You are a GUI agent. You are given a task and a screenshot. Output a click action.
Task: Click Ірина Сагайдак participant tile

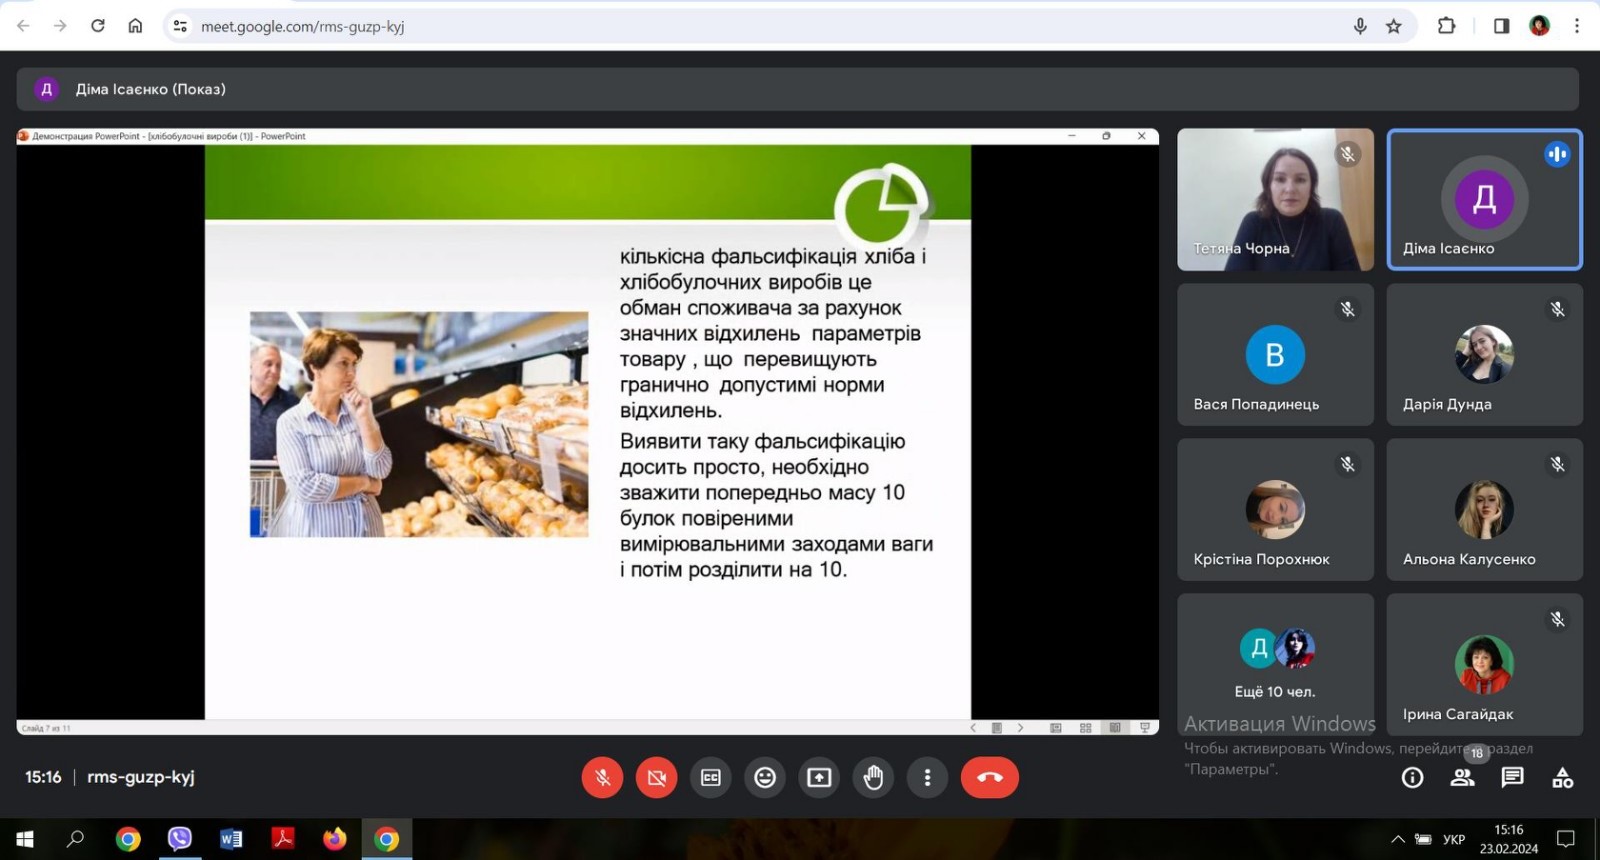pyautogui.click(x=1484, y=664)
